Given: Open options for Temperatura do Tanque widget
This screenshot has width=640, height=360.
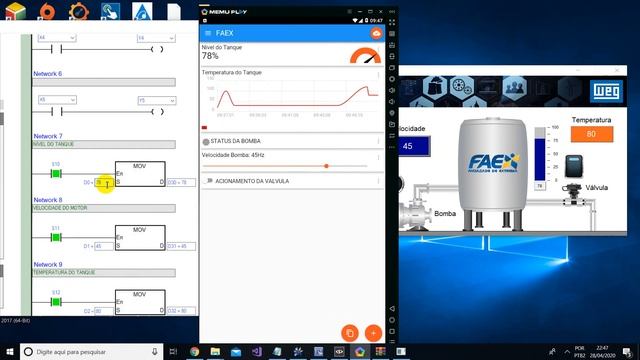Looking at the screenshot, I should point(378,75).
